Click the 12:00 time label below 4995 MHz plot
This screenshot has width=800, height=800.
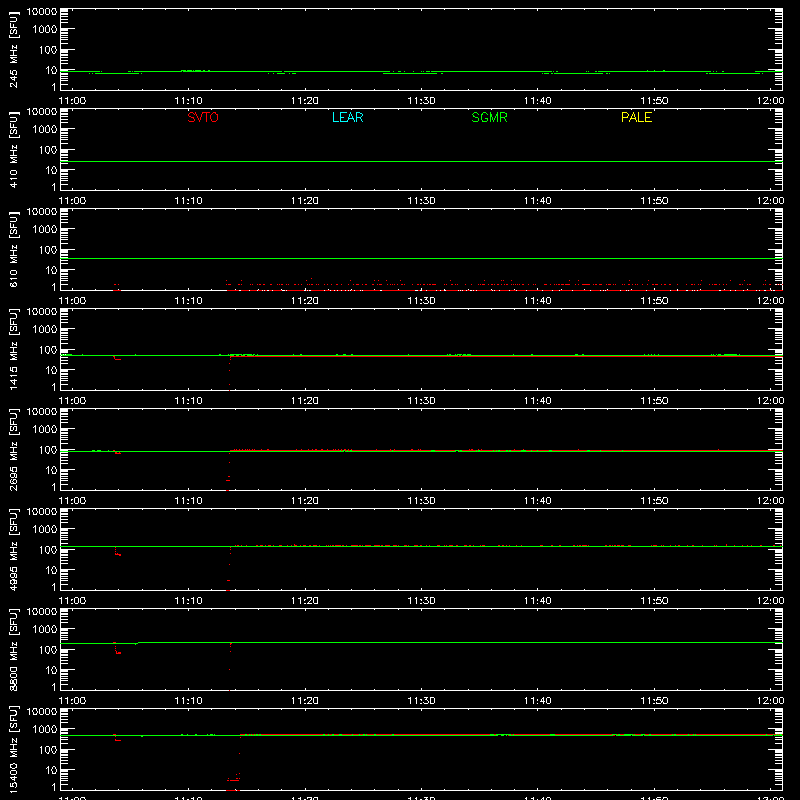770,601
